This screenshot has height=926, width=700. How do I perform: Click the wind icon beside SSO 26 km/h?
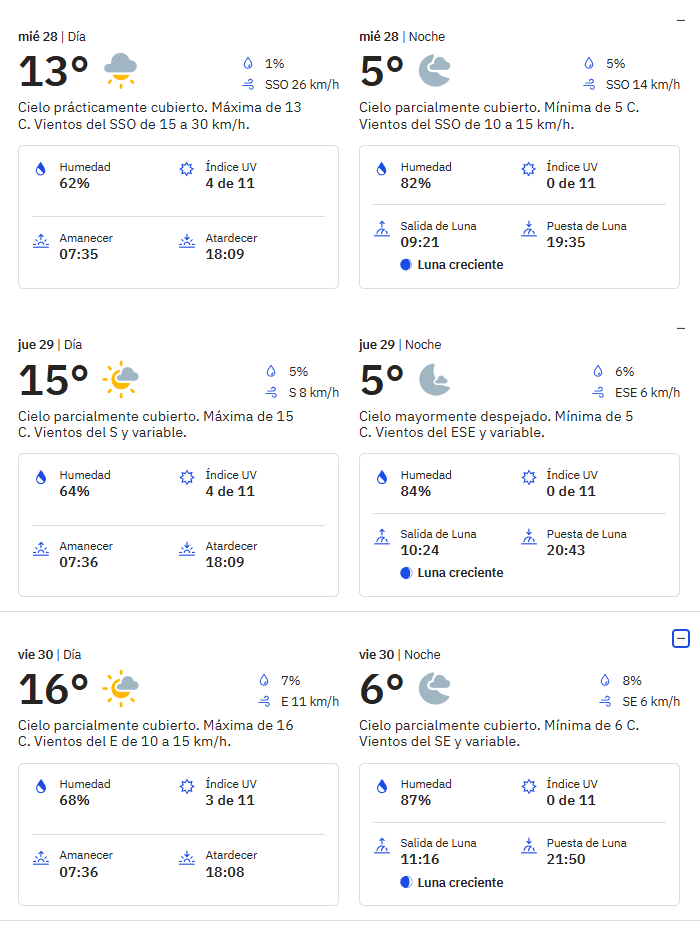(248, 84)
